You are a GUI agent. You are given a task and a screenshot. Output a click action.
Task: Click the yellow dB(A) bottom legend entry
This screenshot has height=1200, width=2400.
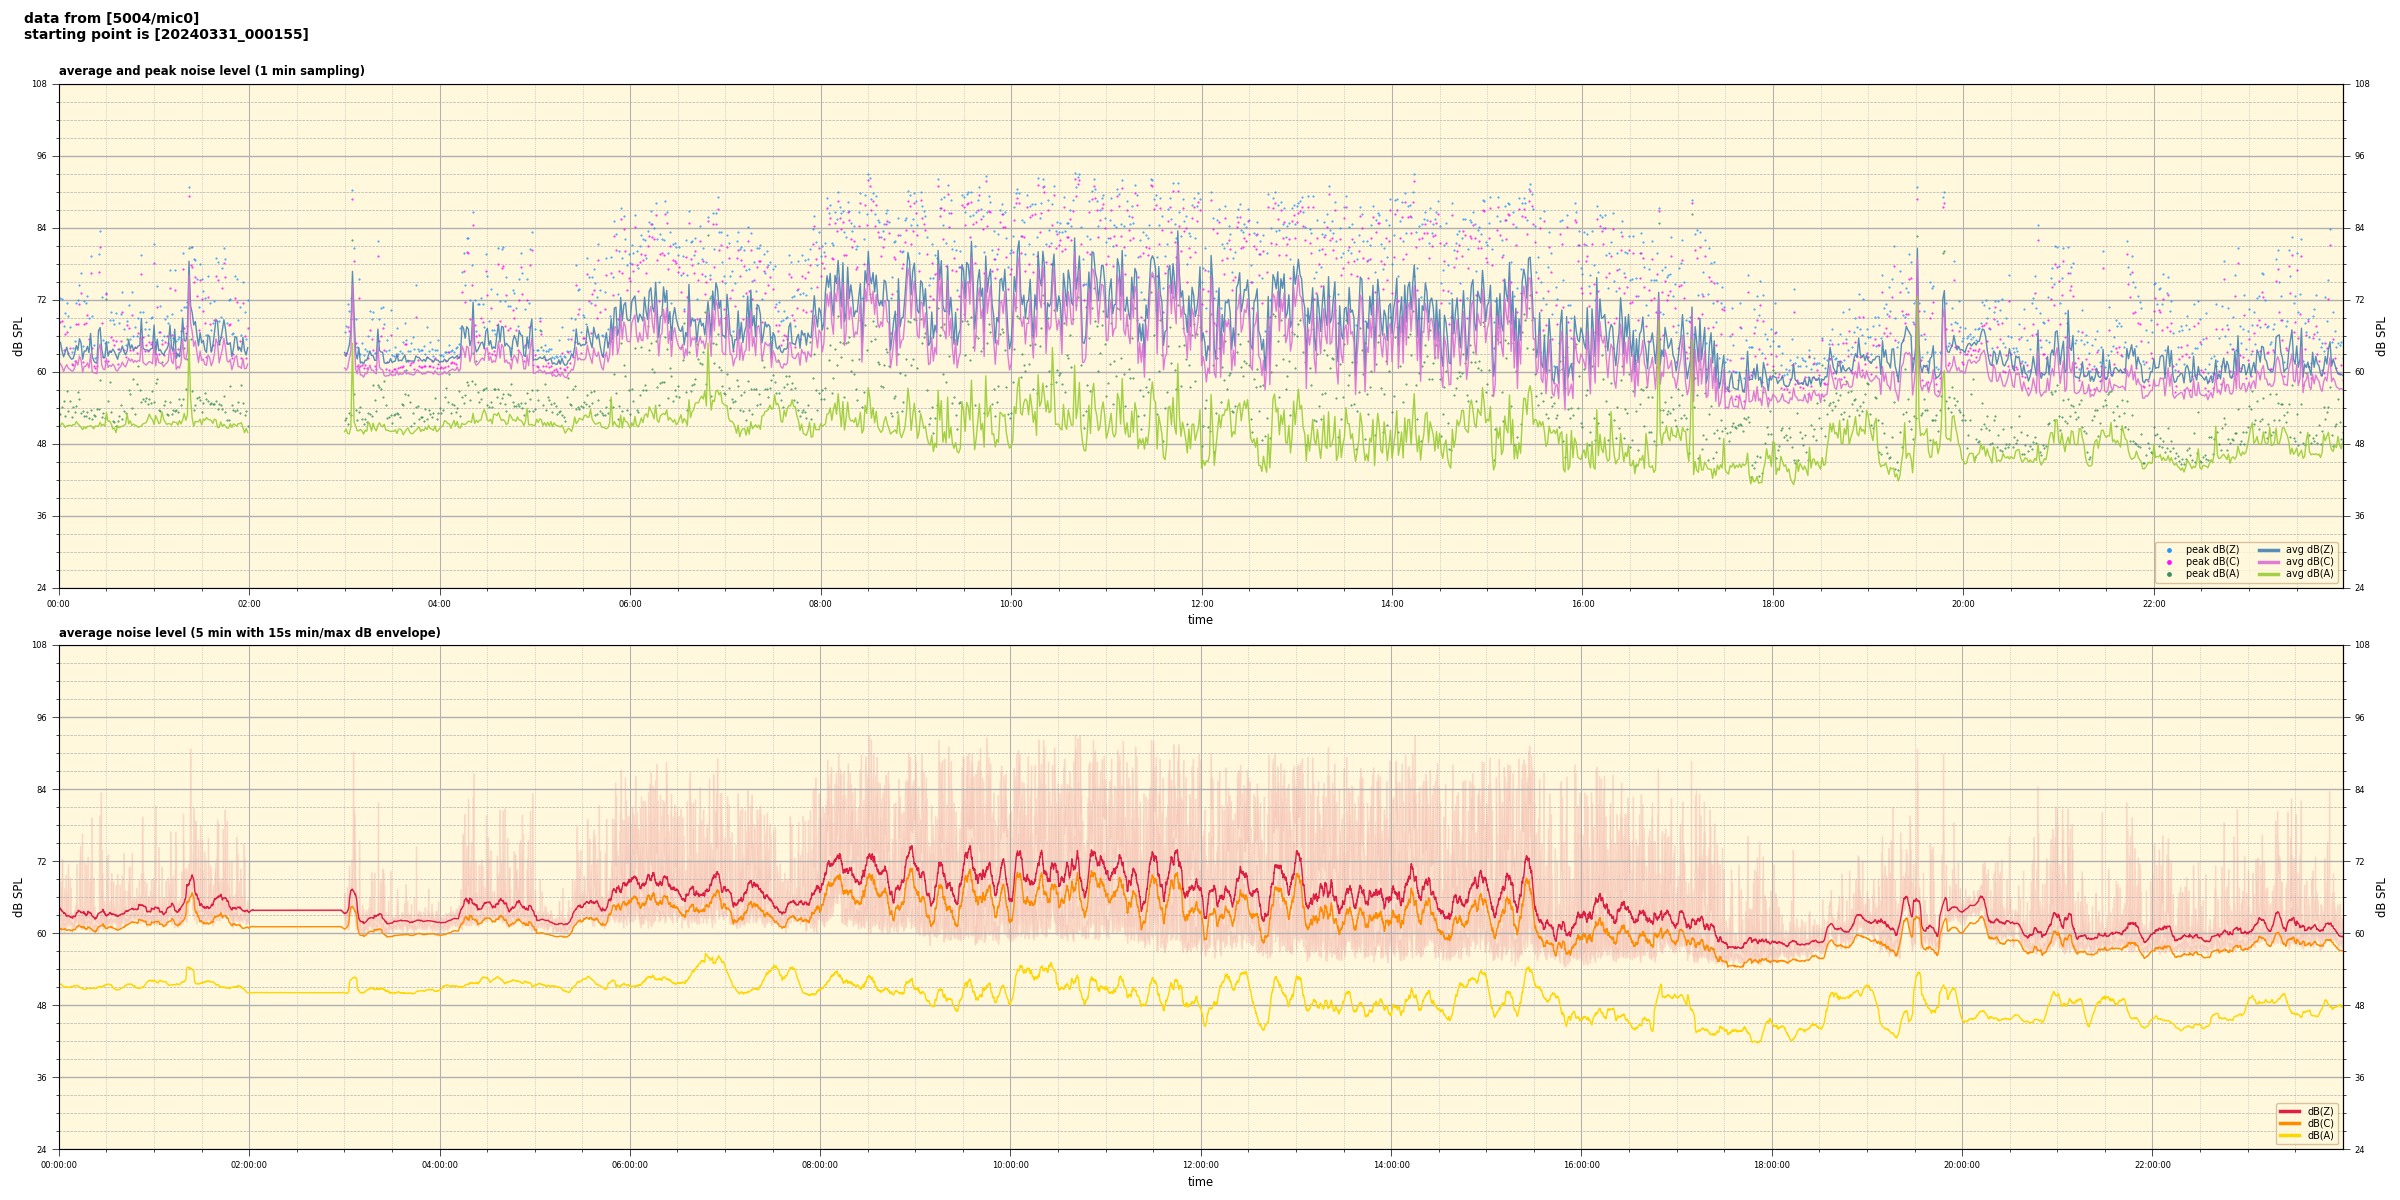pyautogui.click(x=2289, y=1135)
